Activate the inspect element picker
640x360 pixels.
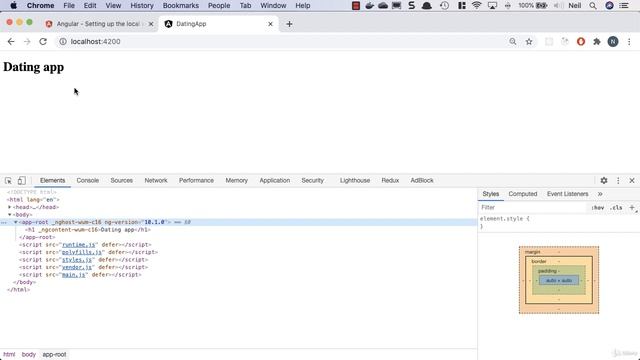[x=8, y=180]
